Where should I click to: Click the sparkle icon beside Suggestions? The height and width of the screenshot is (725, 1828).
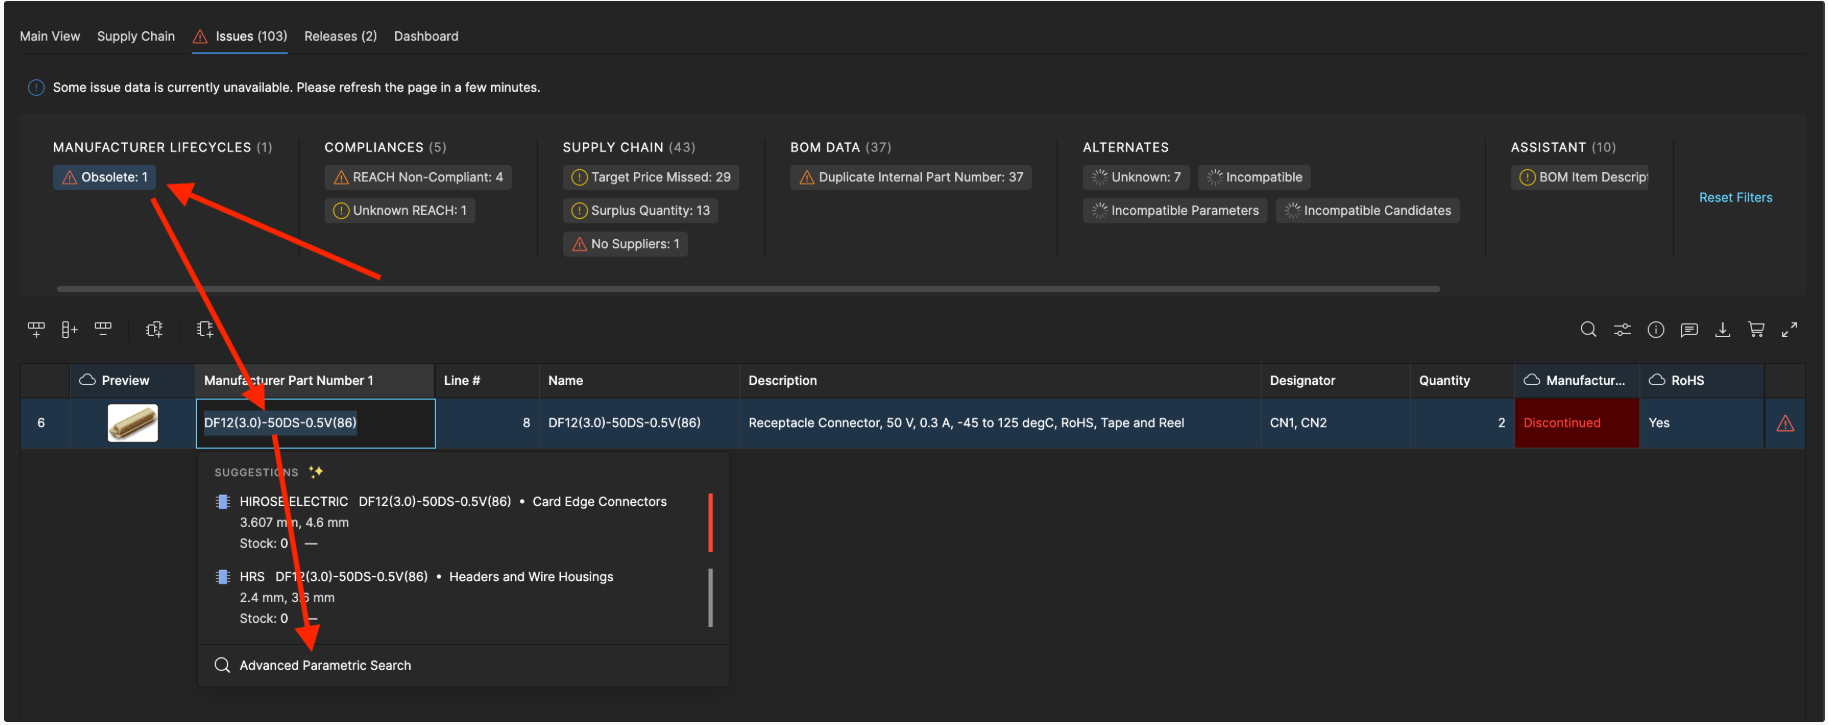tap(316, 472)
